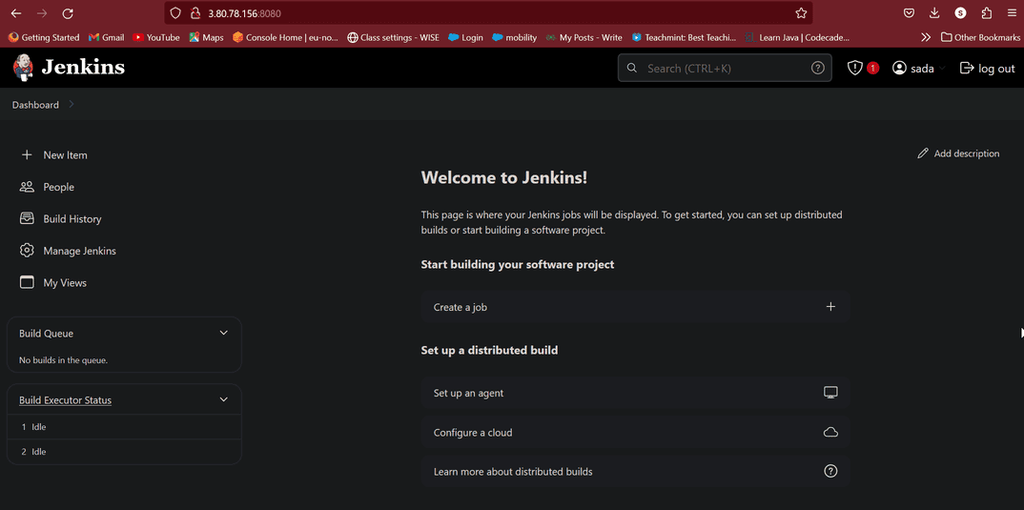Open the Getting Started bookmark
This screenshot has height=510, width=1024.
point(44,37)
